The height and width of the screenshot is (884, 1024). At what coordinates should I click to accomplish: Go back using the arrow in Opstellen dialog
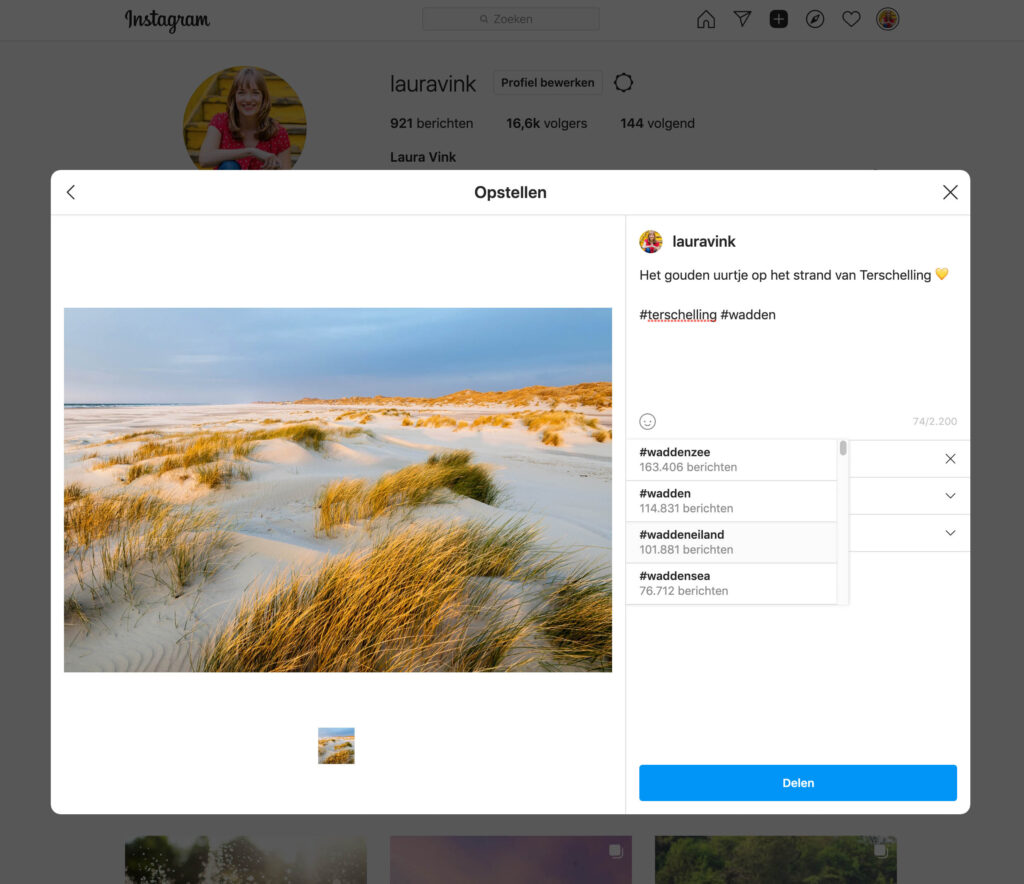pyautogui.click(x=70, y=192)
